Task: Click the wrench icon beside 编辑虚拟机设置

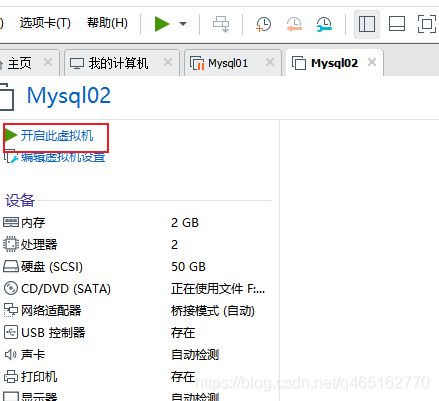Action: coord(11,157)
